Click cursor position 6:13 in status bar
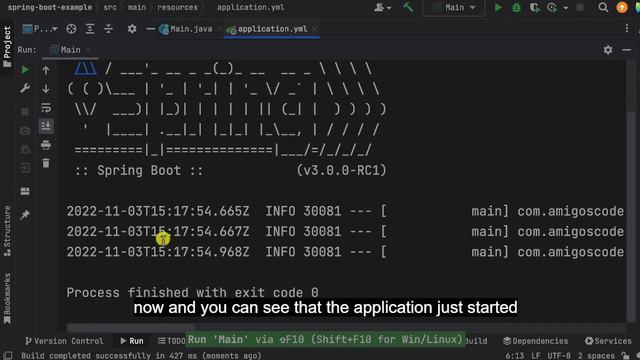 (x=515, y=356)
